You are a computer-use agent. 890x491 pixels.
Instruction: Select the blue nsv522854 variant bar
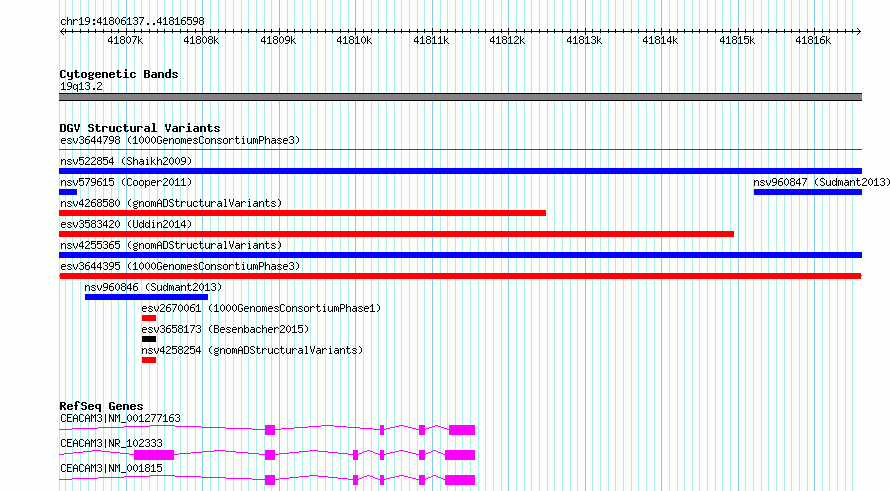(x=460, y=171)
